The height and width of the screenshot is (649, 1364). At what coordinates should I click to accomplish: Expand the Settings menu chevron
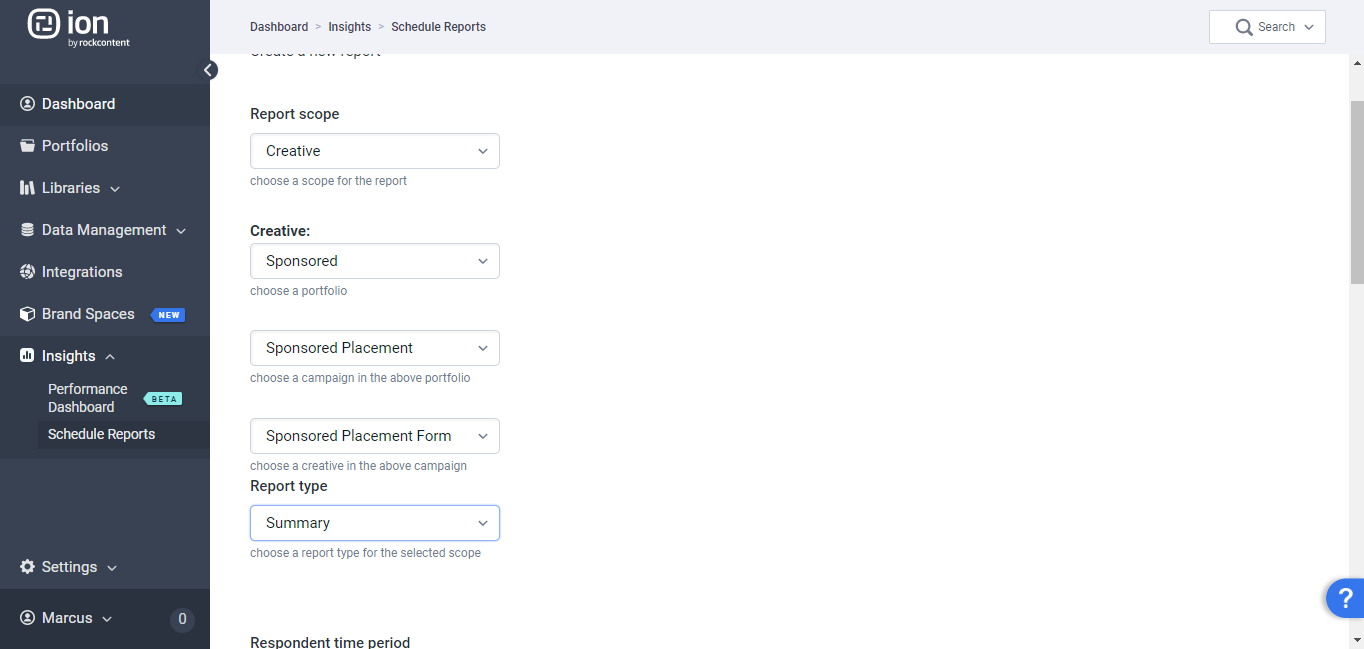tap(112, 568)
